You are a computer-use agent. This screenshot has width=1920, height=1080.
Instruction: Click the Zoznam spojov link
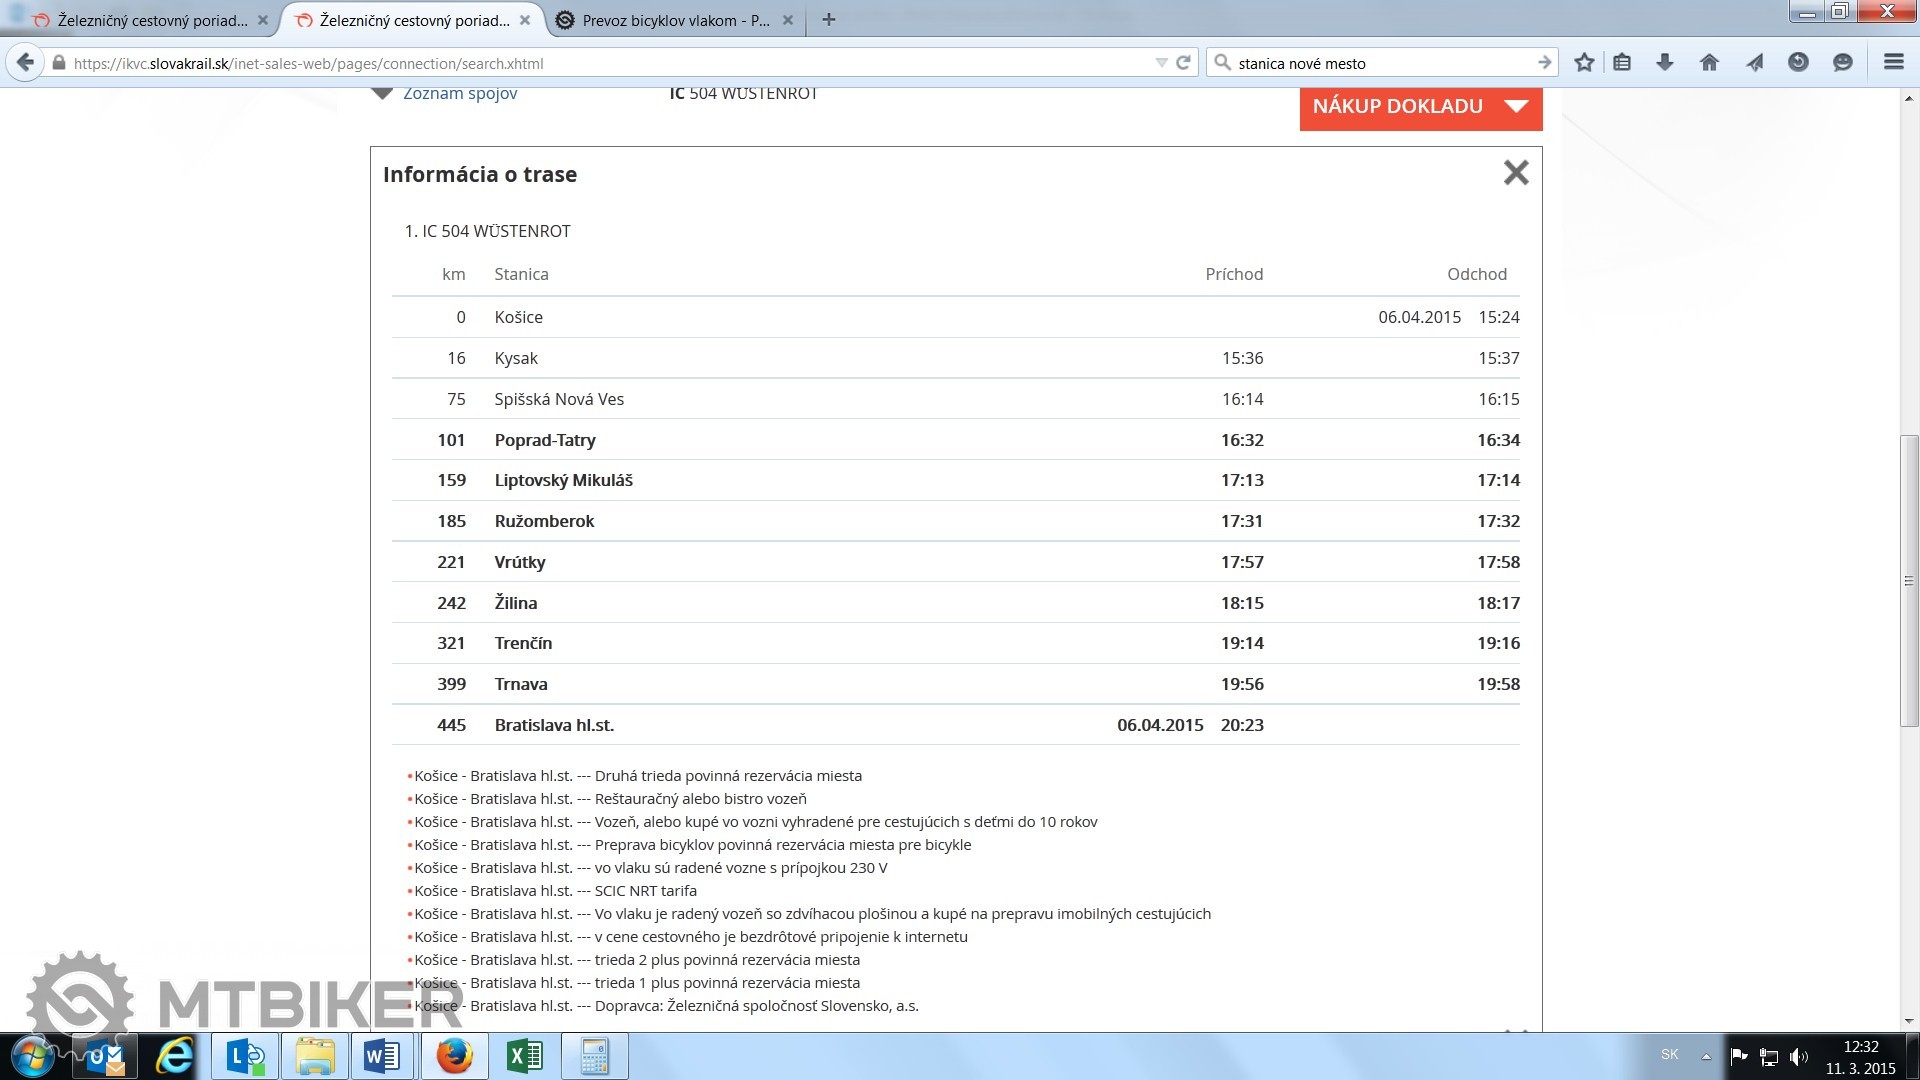[460, 94]
